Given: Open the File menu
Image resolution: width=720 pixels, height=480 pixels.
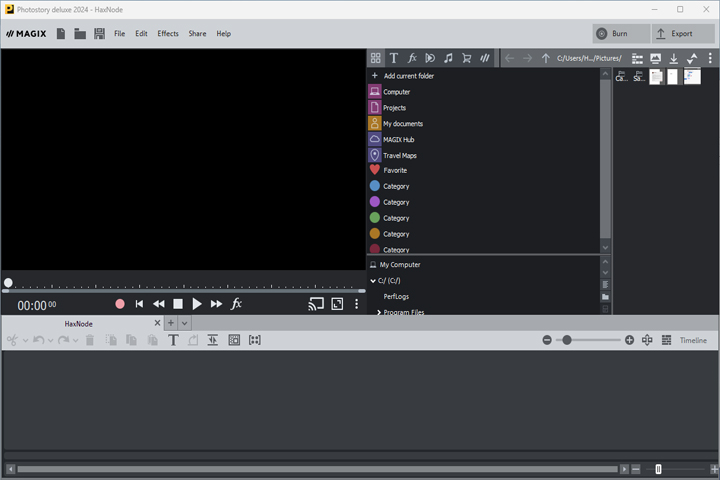Looking at the screenshot, I should (119, 34).
